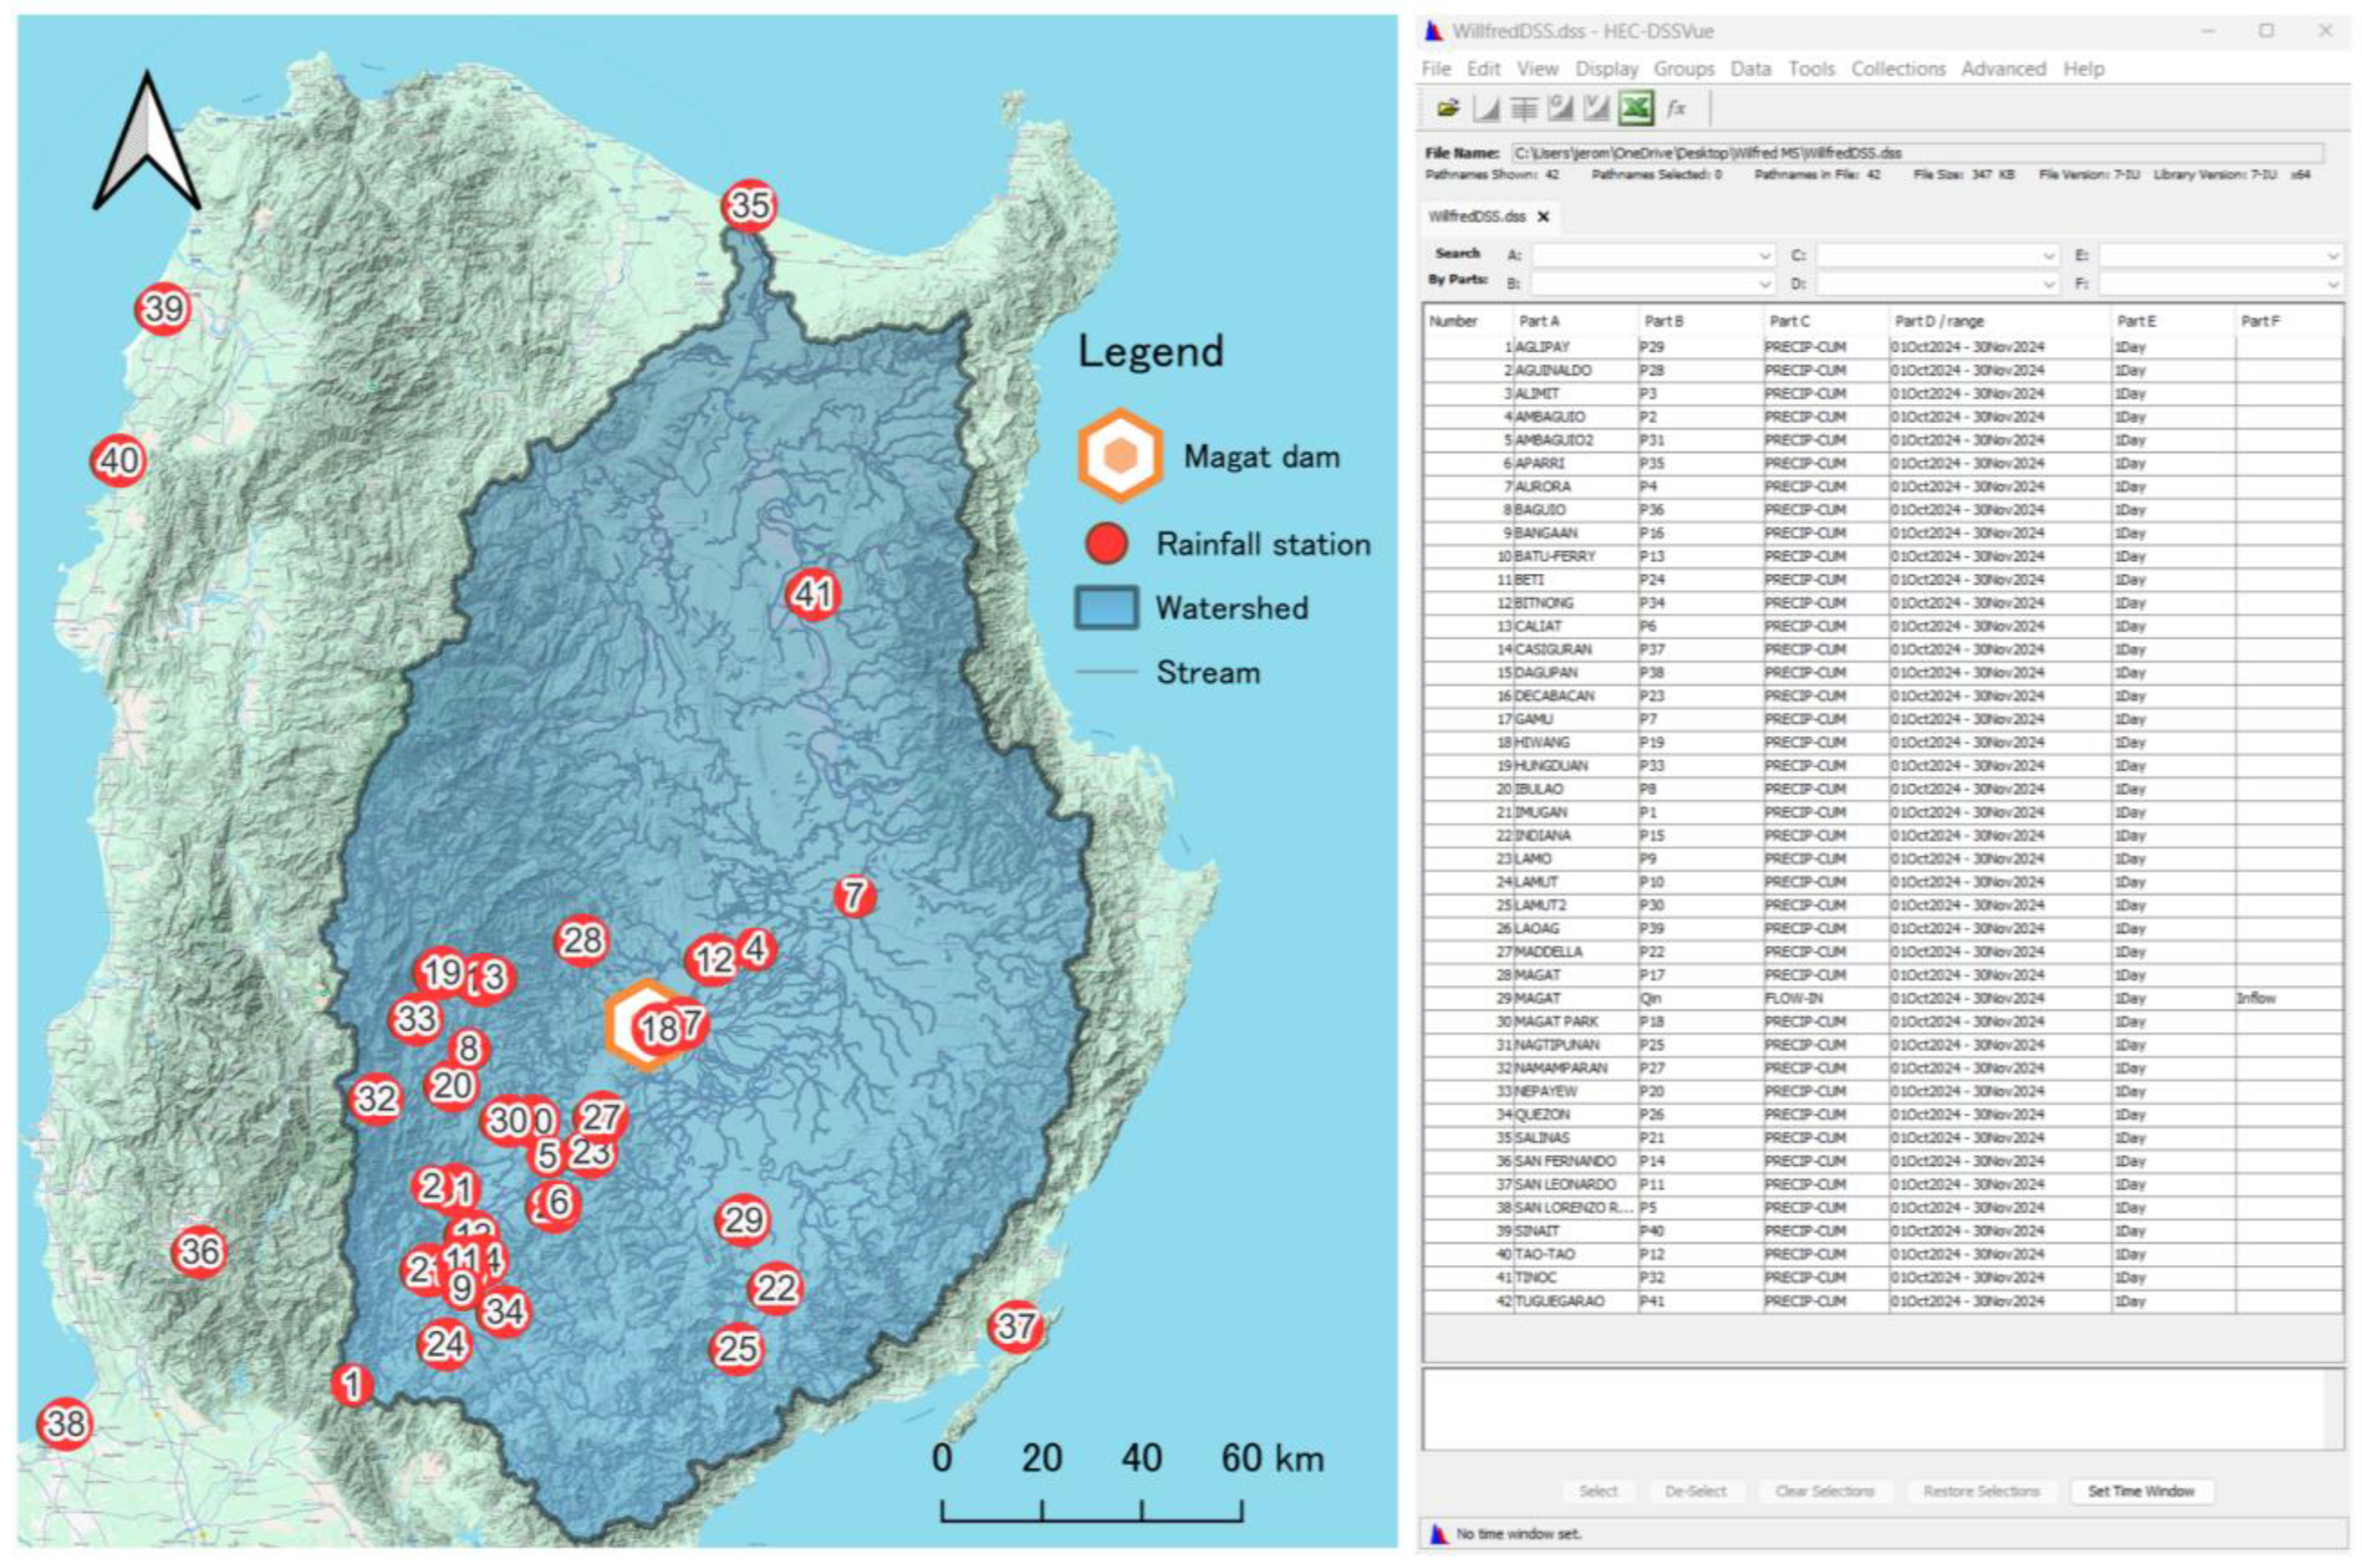This screenshot has height=1568, width=2362.
Task: Click the open DSS file folder icon
Action: (1448, 109)
